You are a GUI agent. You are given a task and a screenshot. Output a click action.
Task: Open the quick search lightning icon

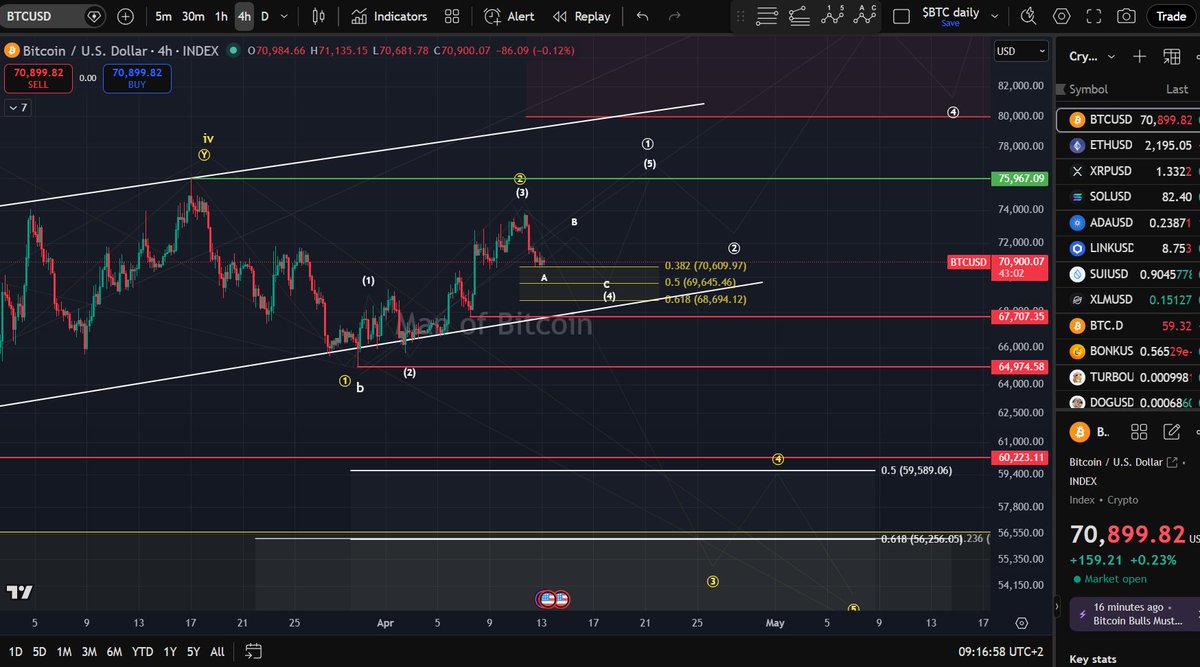click(1030, 17)
